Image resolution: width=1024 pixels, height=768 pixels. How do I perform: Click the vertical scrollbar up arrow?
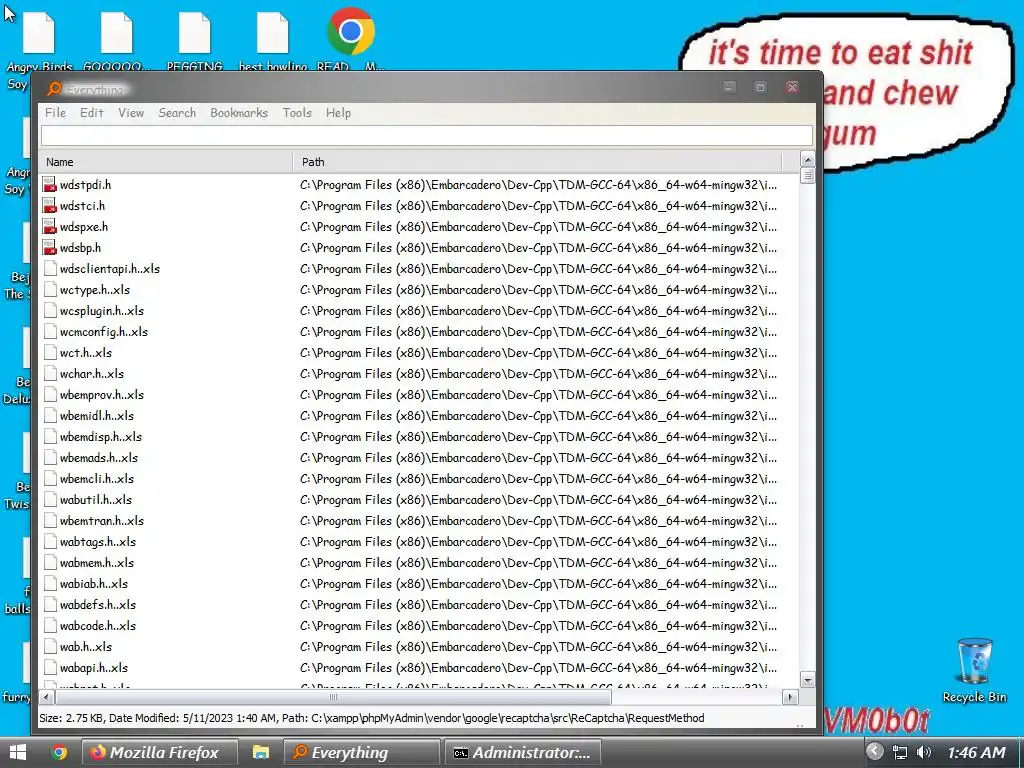(808, 159)
